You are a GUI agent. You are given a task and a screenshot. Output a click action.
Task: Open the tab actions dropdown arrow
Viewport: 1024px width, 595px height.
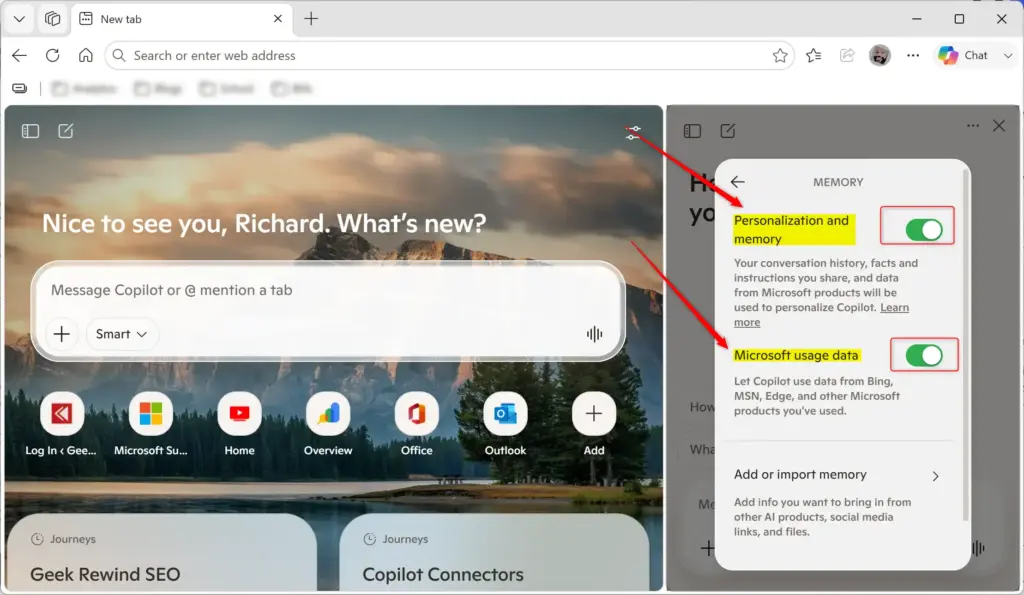pos(19,19)
